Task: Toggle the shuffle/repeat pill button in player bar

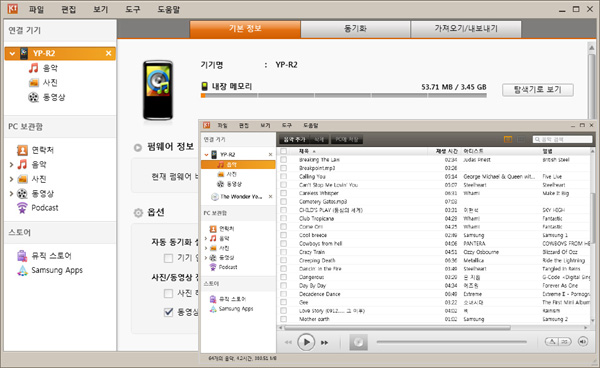Action: [558, 342]
